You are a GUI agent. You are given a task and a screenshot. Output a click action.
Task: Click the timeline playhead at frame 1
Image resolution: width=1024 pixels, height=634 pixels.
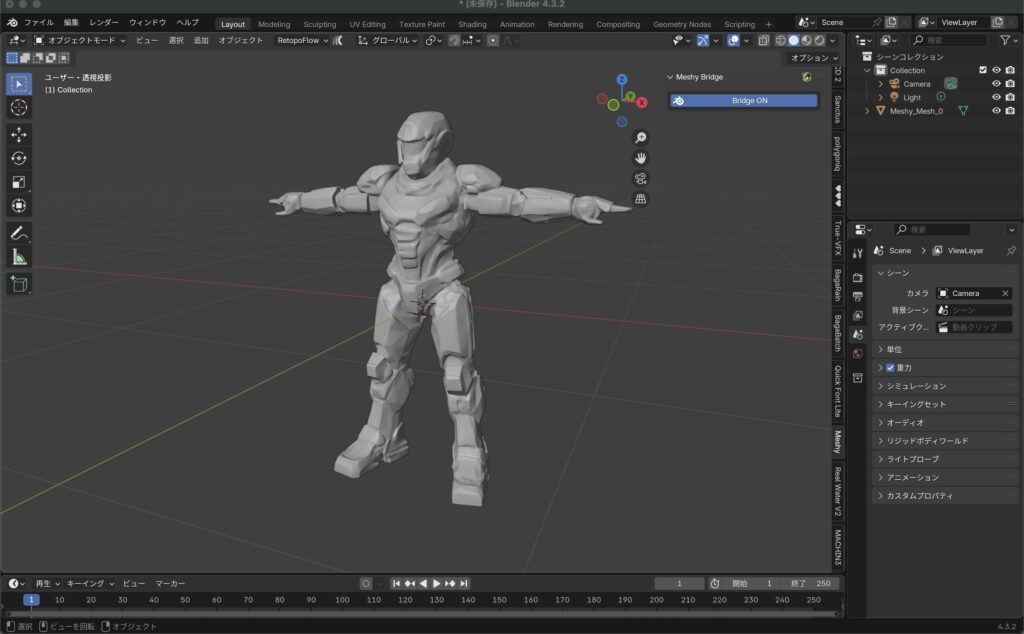pos(31,599)
